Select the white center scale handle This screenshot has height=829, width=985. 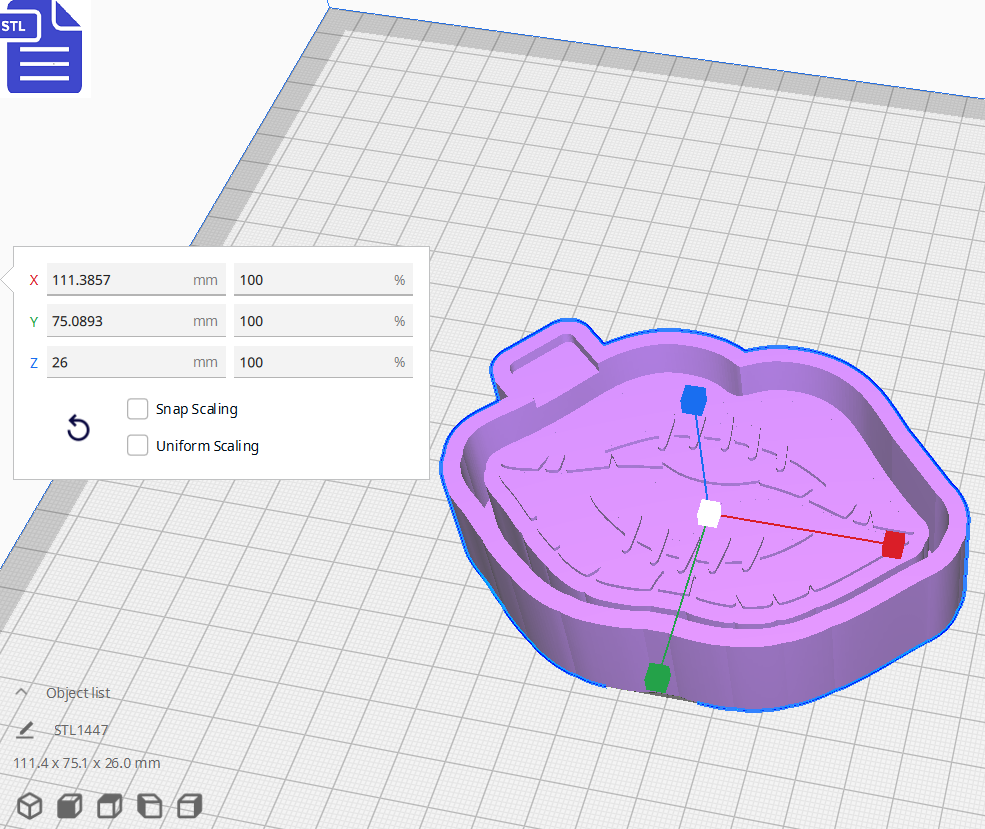(x=710, y=515)
